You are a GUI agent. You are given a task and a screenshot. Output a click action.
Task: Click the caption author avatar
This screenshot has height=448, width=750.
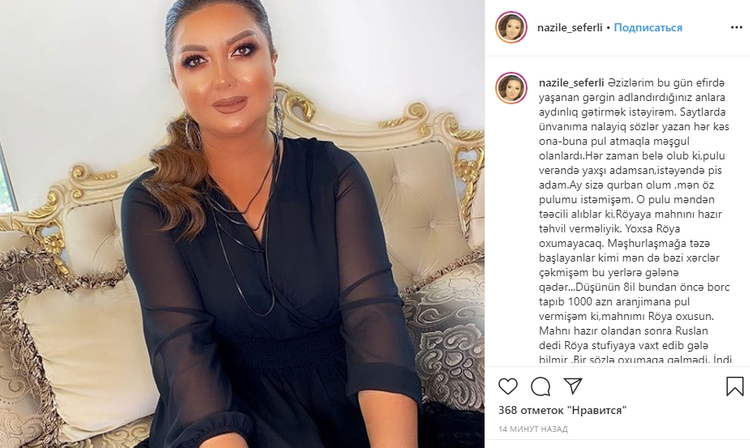tap(511, 88)
